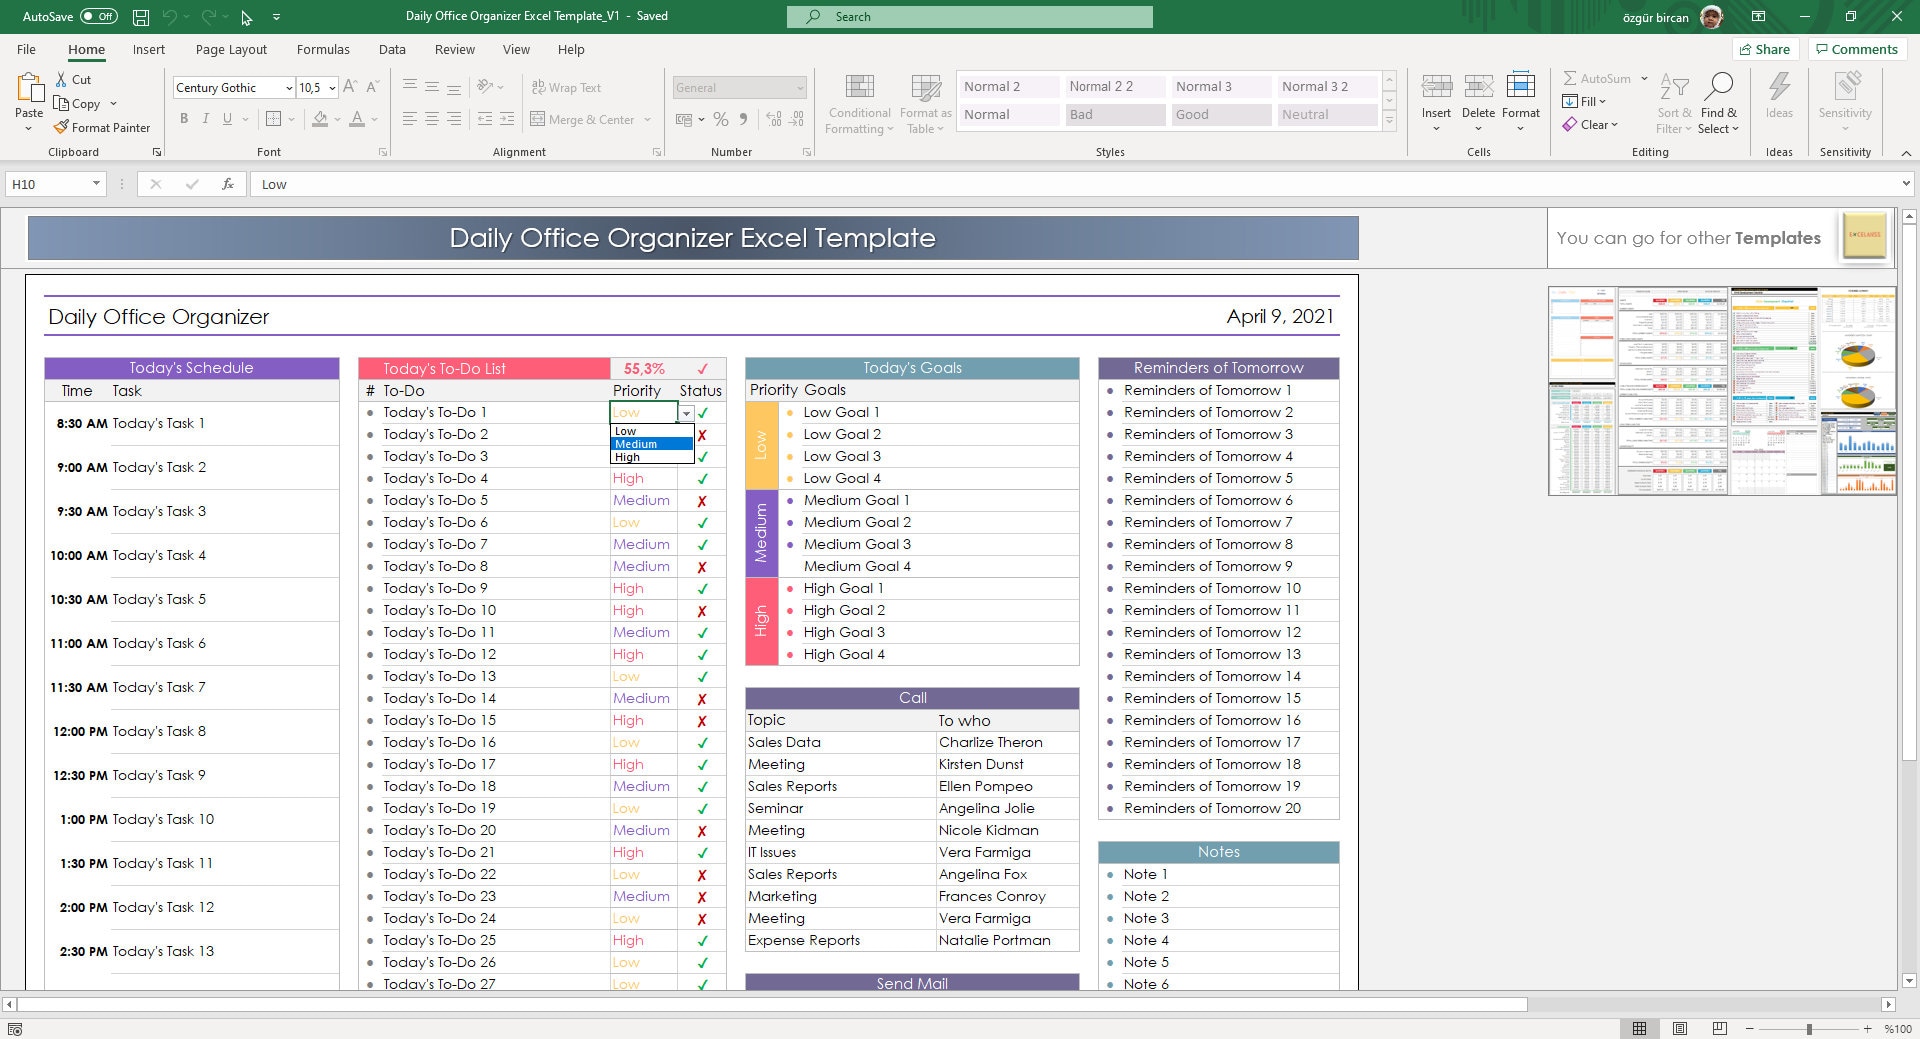
Task: Open the Review ribbon tab
Action: pyautogui.click(x=454, y=49)
